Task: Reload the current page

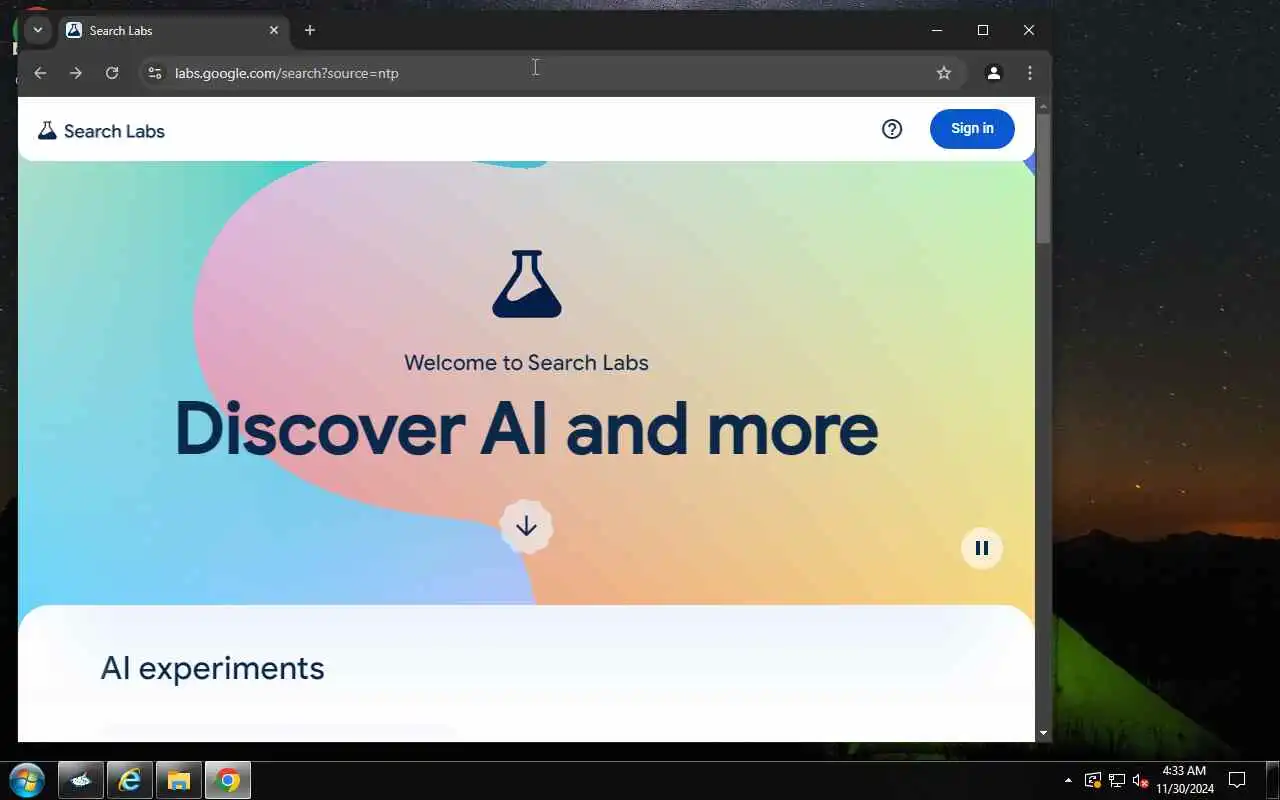Action: [x=112, y=73]
